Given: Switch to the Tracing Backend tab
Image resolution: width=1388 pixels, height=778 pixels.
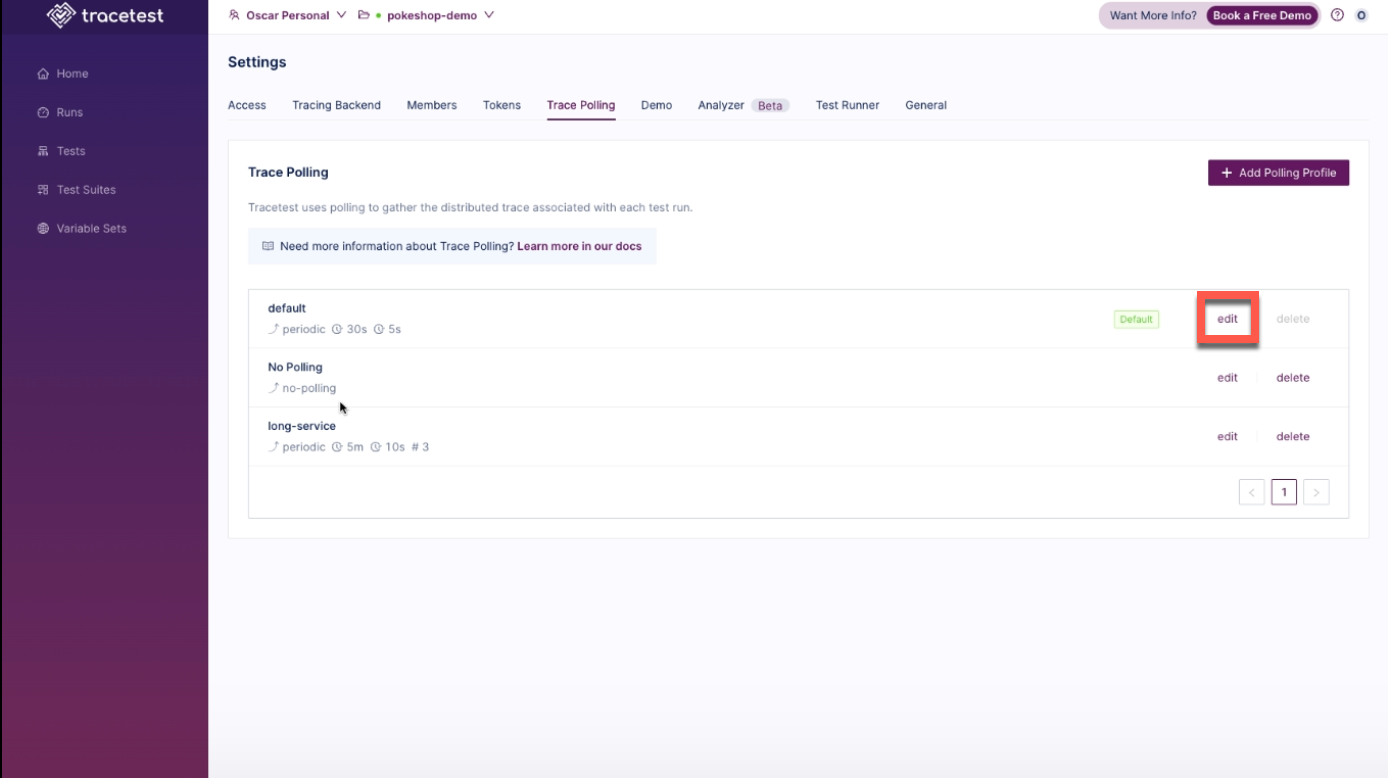Looking at the screenshot, I should [x=336, y=105].
